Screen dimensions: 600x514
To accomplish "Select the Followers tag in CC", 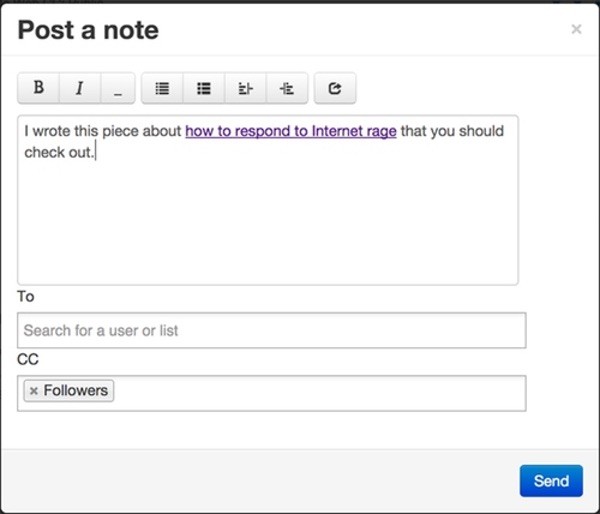I will point(76,391).
